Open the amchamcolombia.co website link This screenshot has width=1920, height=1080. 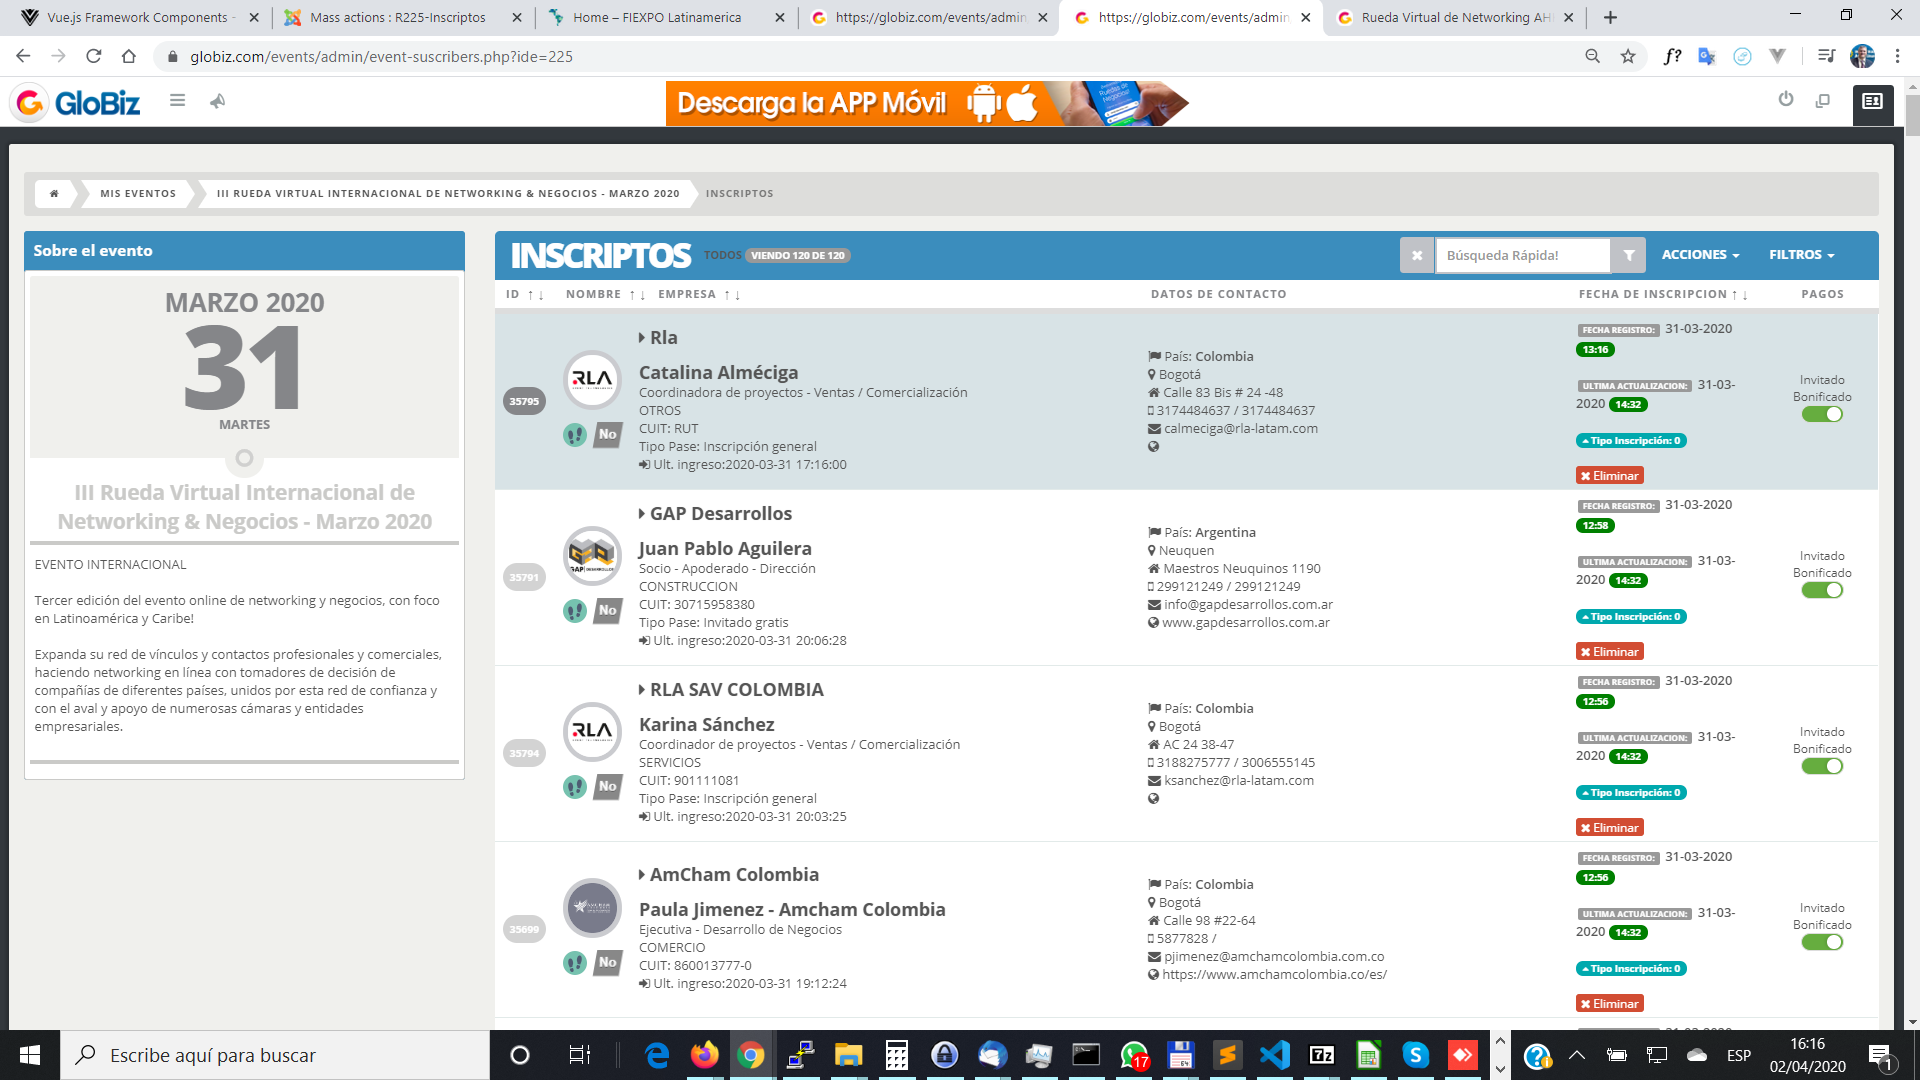click(1274, 975)
